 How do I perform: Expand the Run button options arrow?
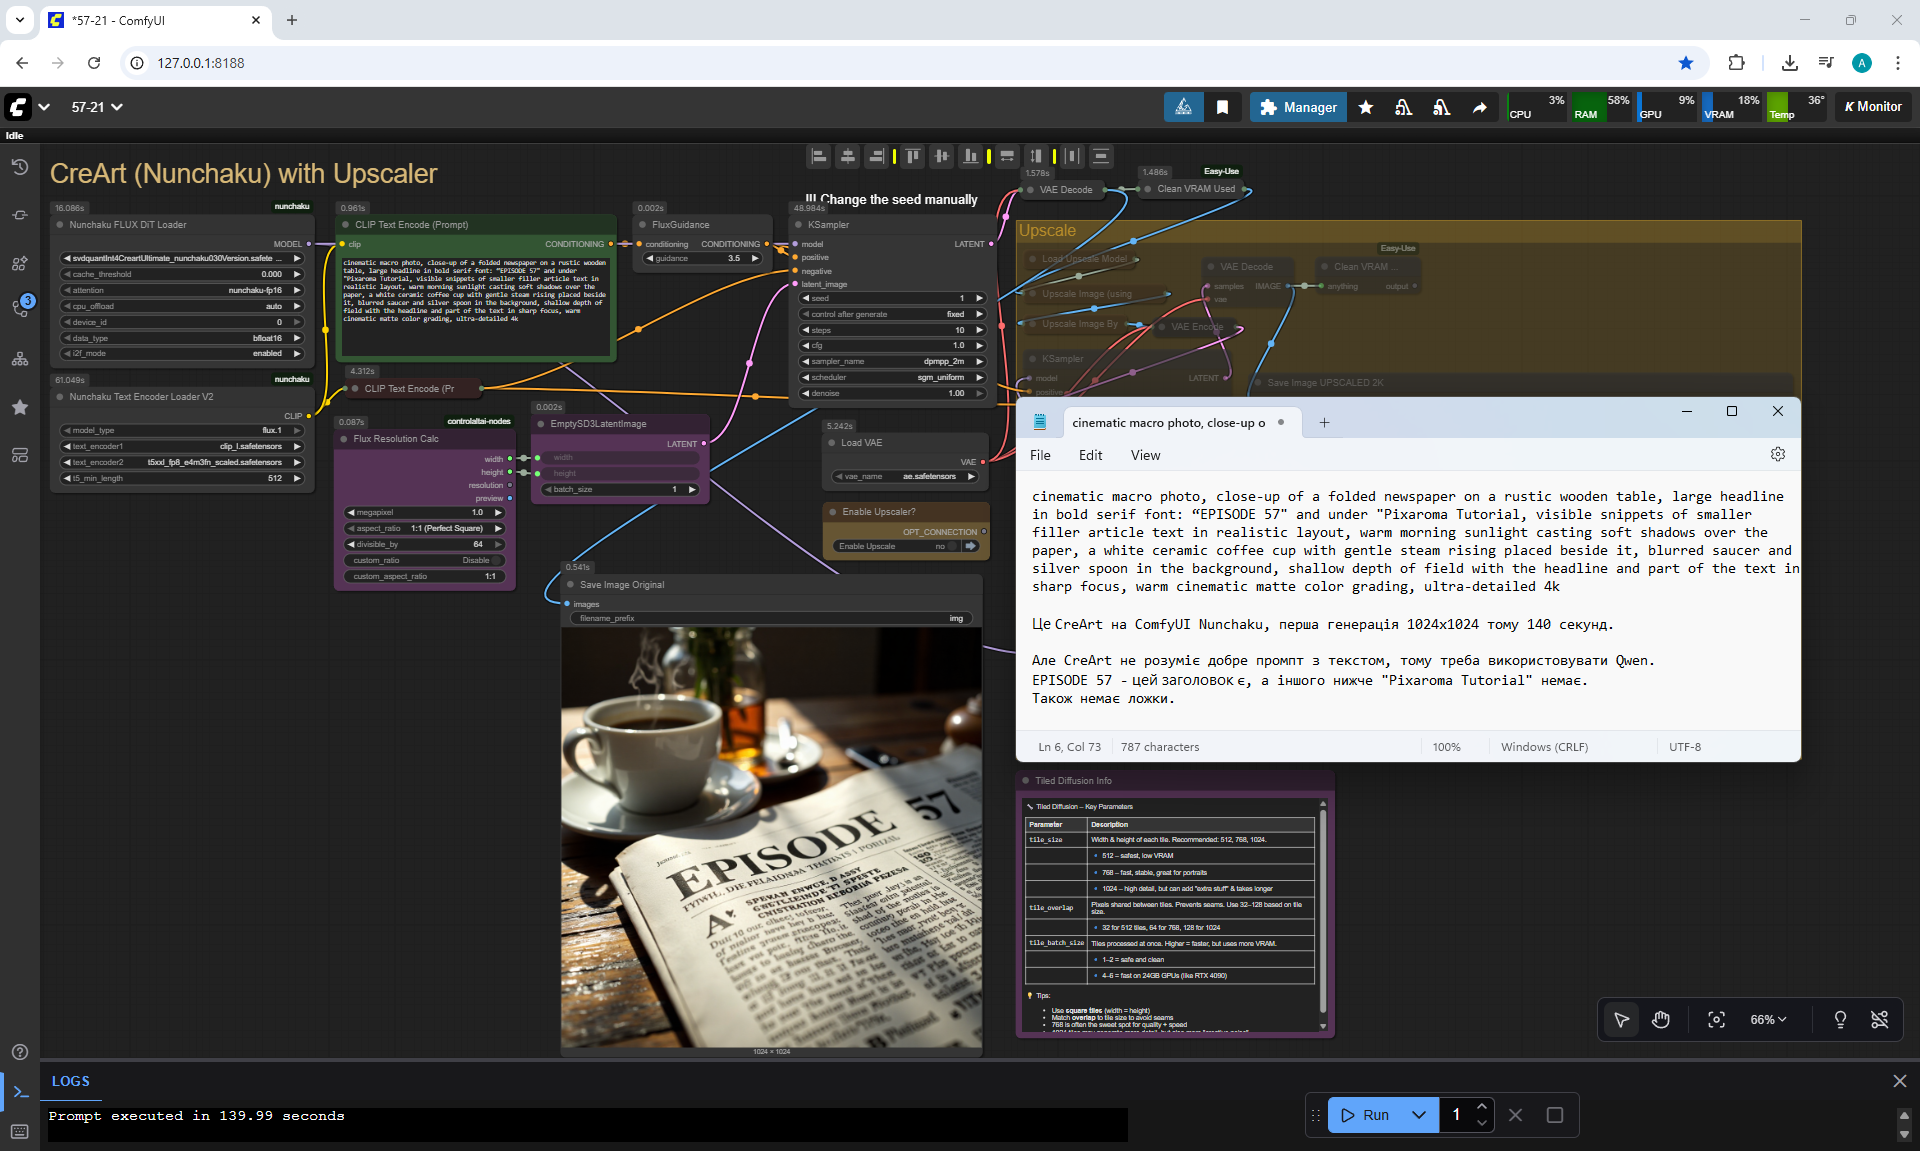1418,1114
